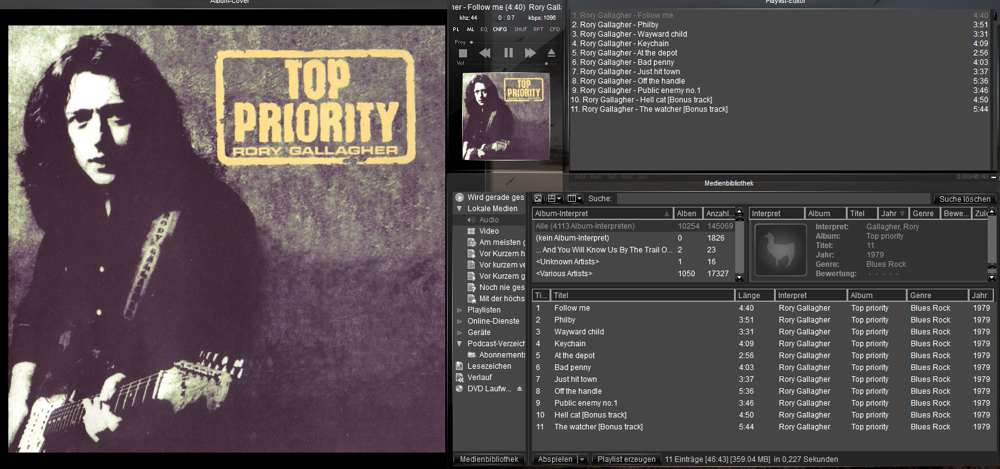This screenshot has width=1000, height=469.
Task: Pause the current song
Action: [507, 53]
